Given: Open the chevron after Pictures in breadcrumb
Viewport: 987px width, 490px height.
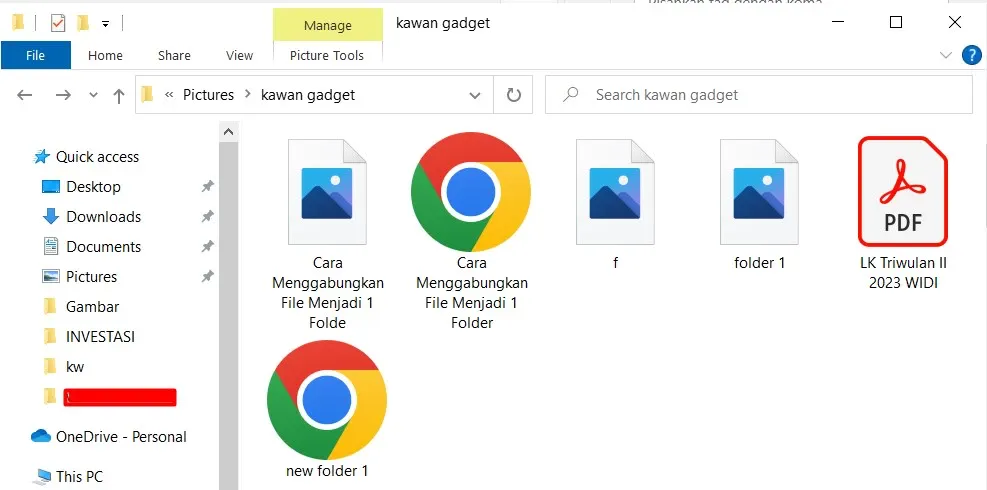Looking at the screenshot, I should [247, 95].
